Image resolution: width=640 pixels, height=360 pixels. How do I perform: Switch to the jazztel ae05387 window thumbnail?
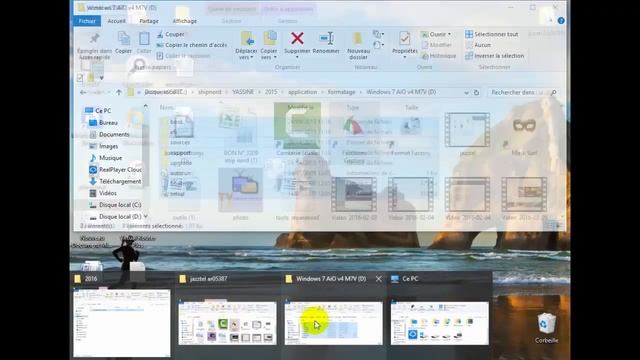(x=227, y=323)
